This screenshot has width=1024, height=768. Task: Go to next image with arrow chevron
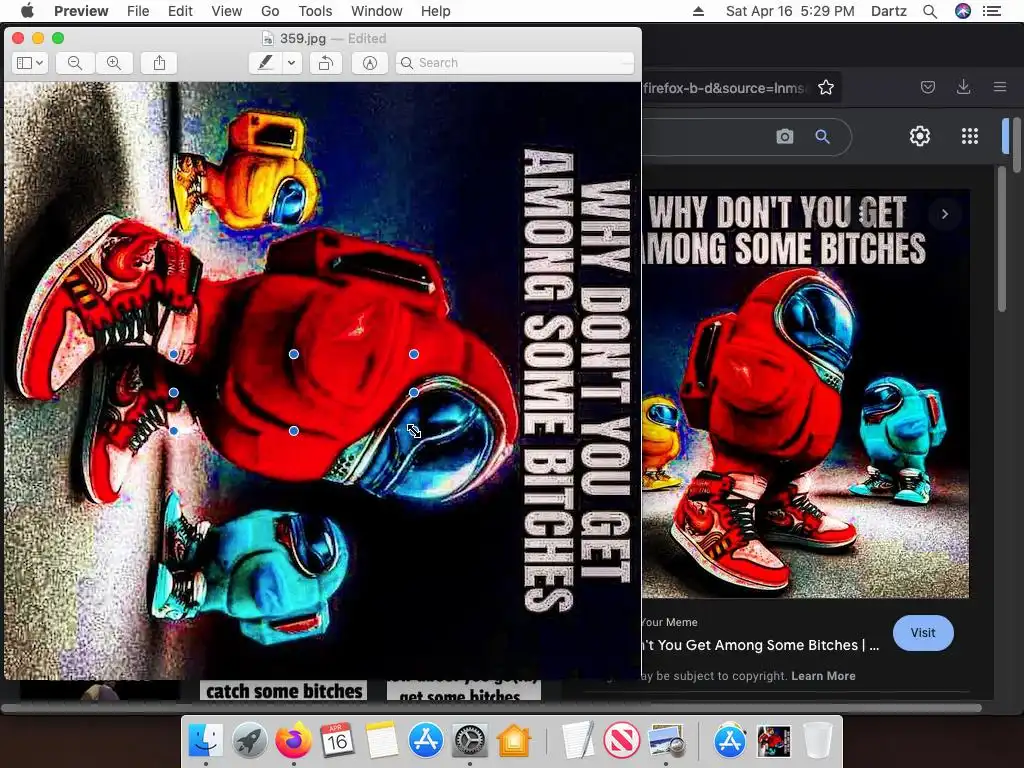click(x=944, y=214)
